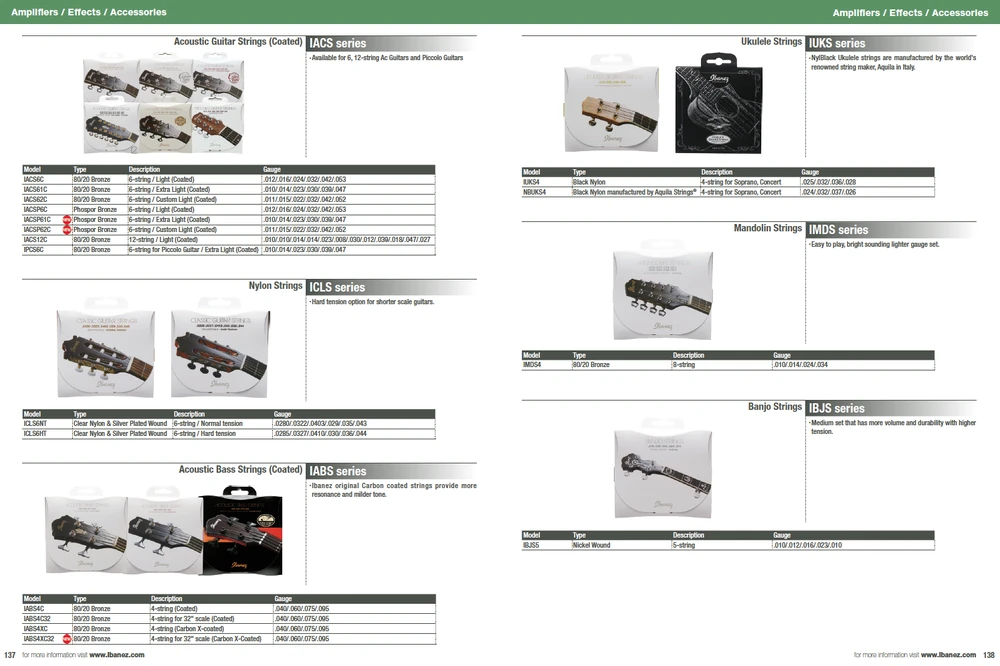Click the normal tension nylon strings package
This screenshot has height=666, width=1000.
coord(106,348)
